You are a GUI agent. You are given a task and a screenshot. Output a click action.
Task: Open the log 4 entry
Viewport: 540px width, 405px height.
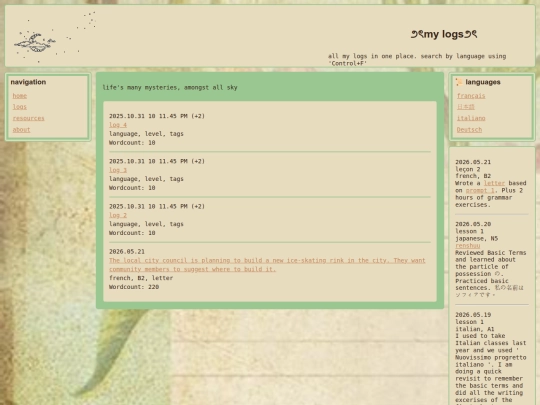[118, 125]
